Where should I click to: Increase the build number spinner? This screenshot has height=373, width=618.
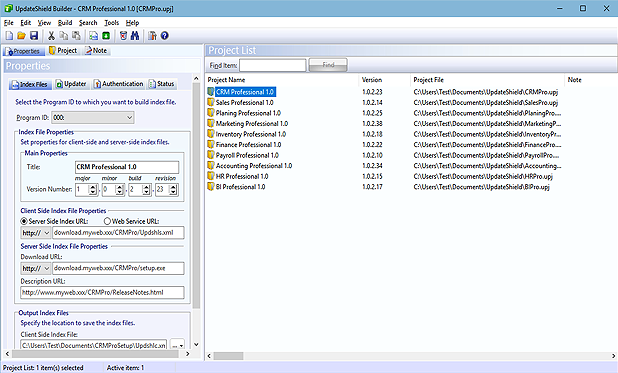coord(146,187)
